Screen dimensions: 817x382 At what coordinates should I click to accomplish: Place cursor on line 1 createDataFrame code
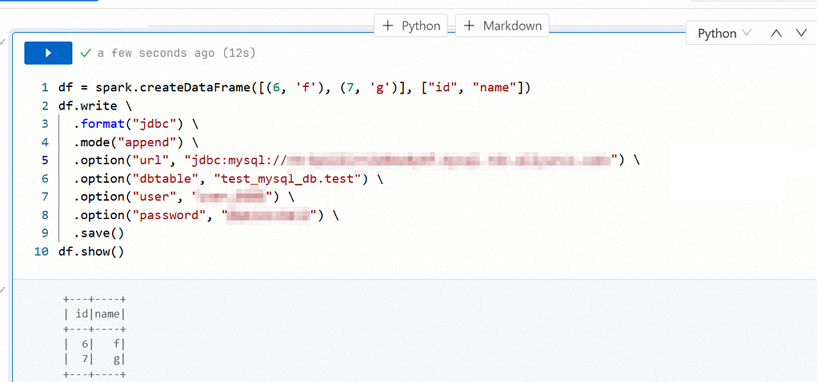[294, 88]
